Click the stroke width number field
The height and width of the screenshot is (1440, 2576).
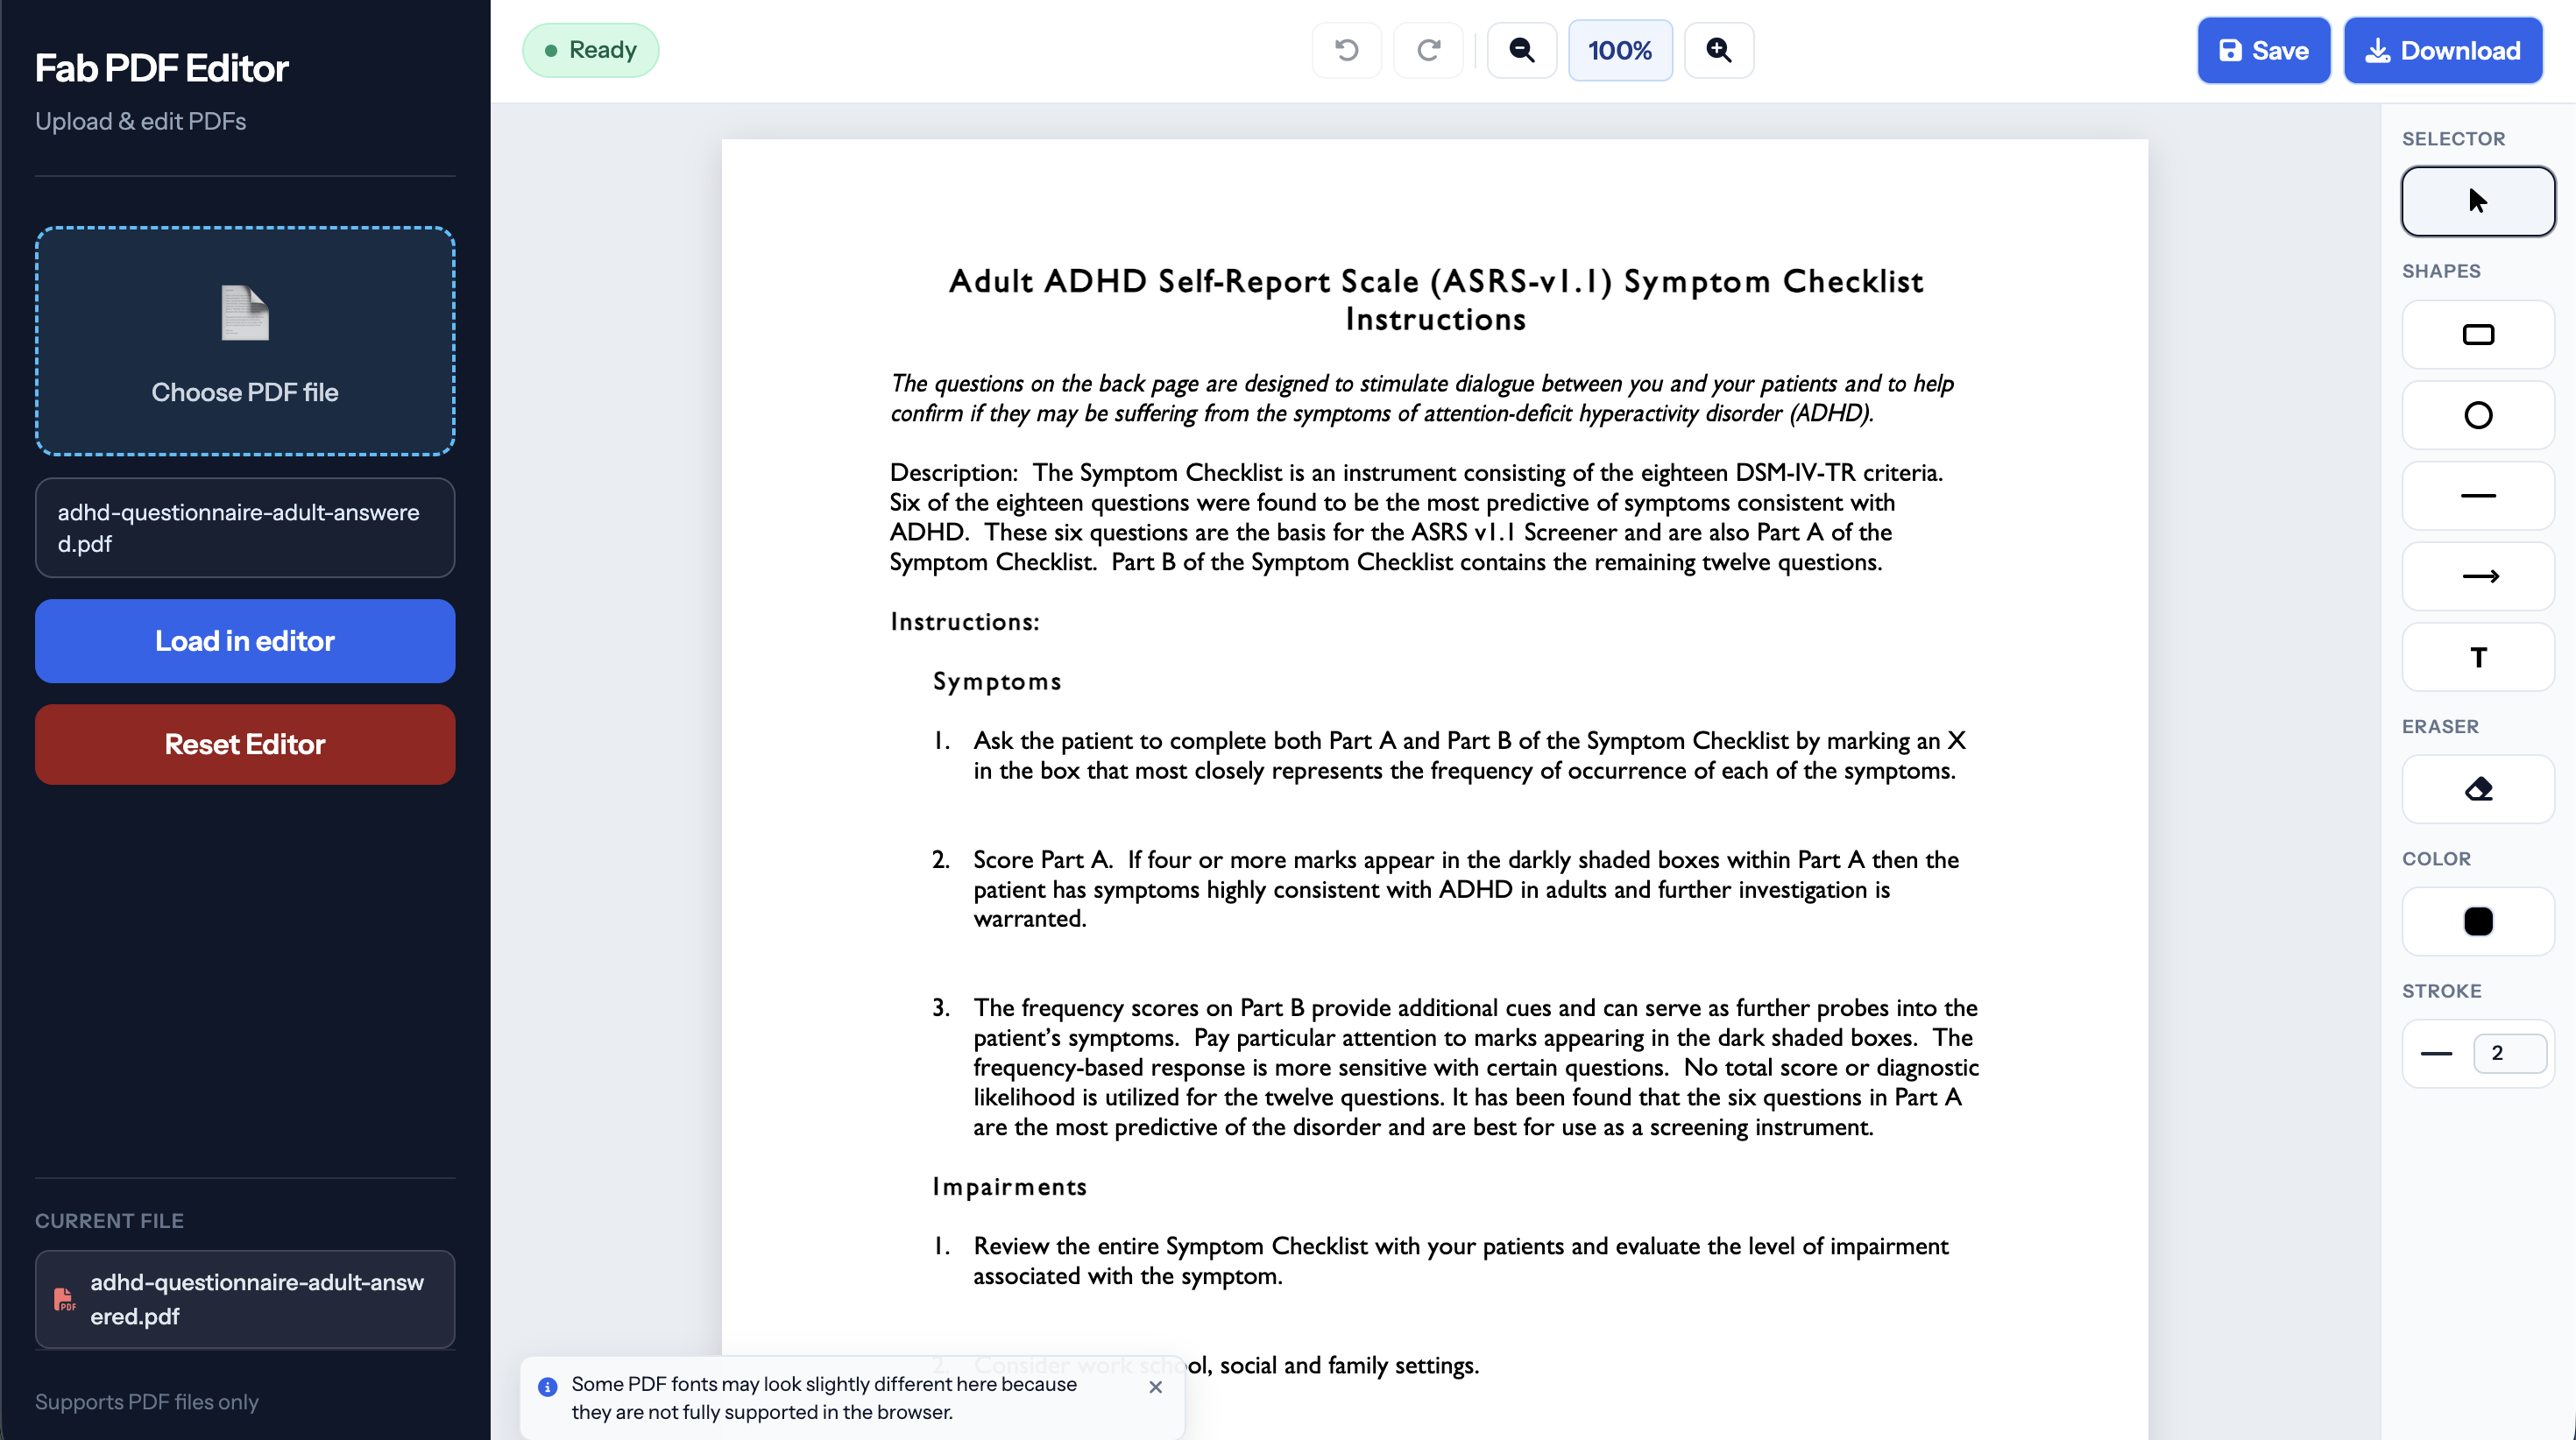[x=2509, y=1053]
